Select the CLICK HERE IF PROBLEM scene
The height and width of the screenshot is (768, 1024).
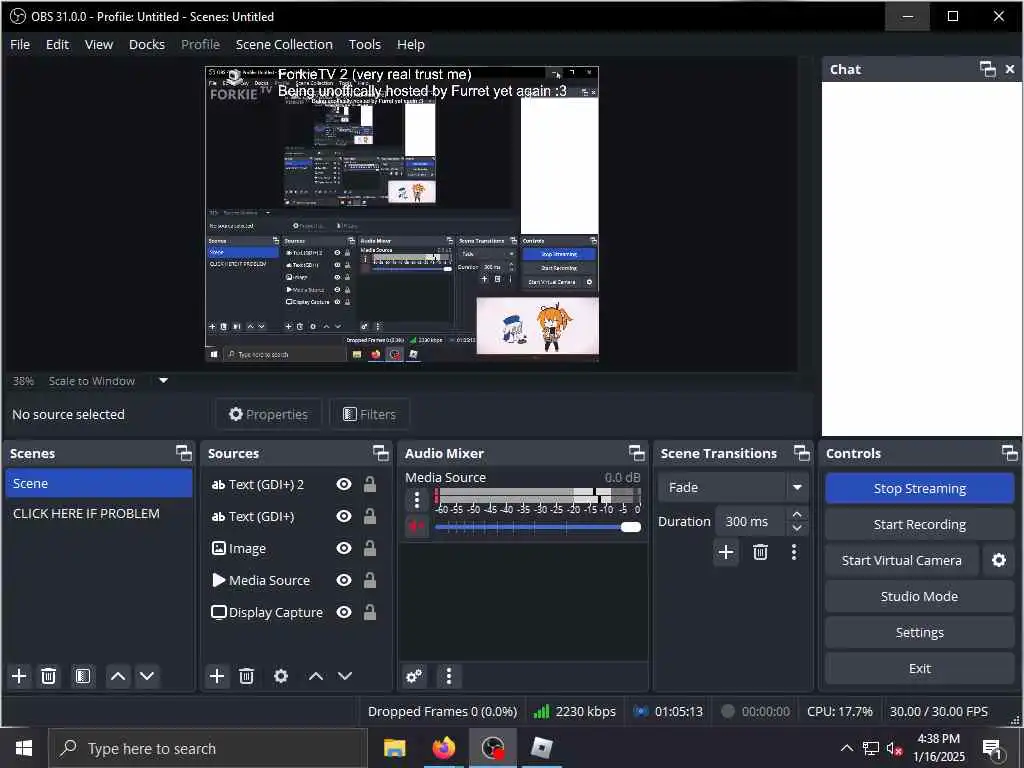(99, 513)
